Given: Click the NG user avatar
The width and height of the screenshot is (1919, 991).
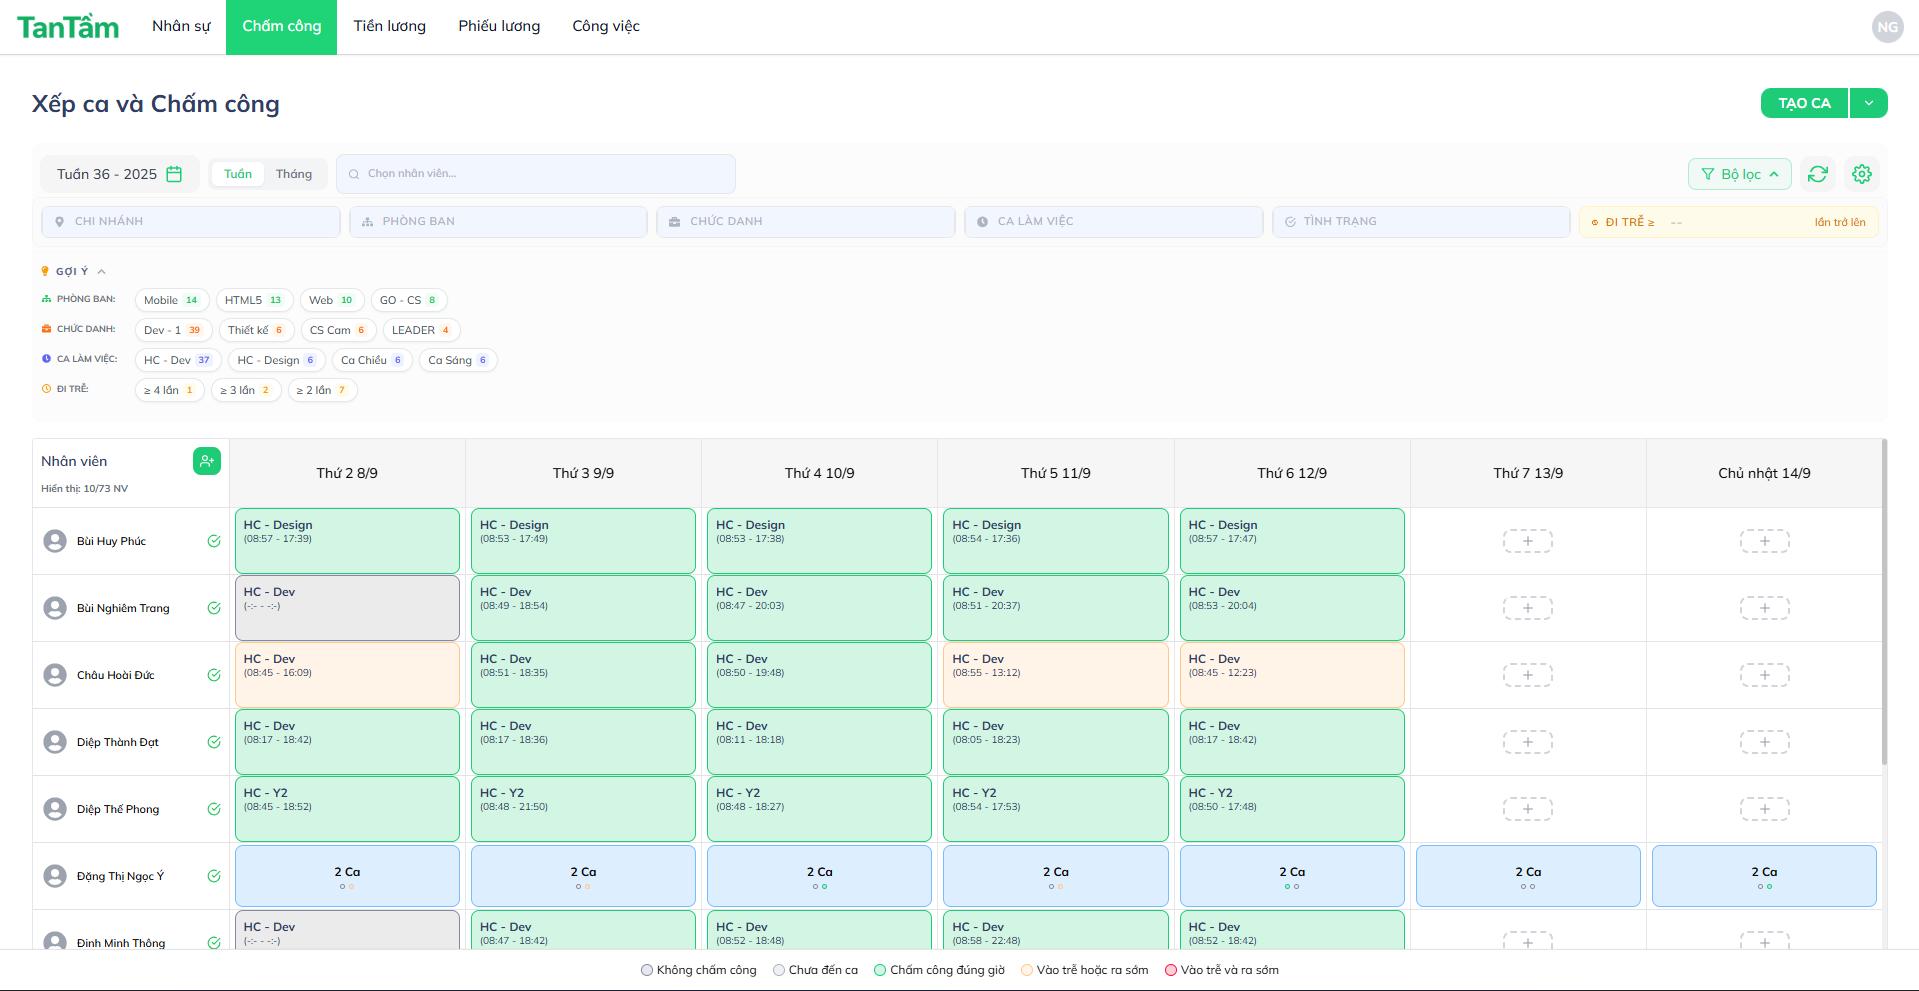Looking at the screenshot, I should click(1887, 27).
